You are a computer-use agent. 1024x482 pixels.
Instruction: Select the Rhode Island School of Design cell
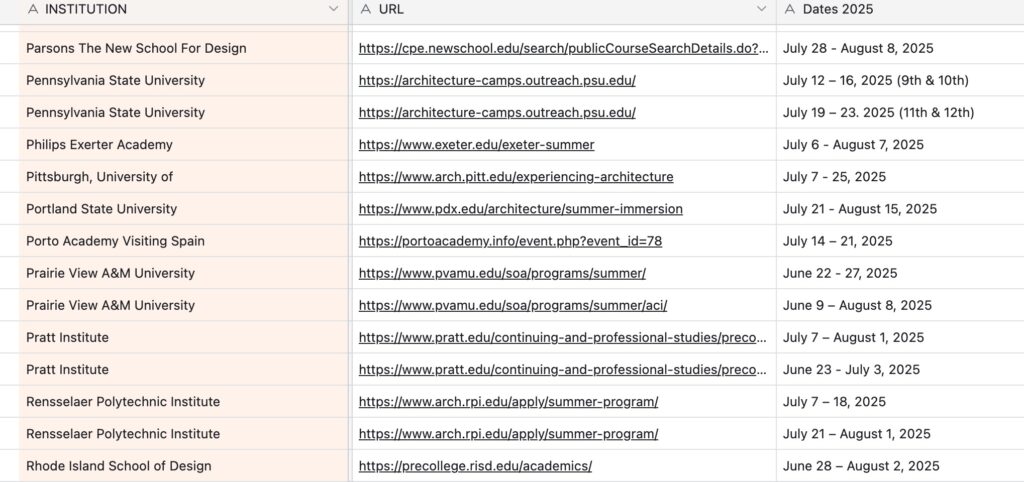coord(184,466)
